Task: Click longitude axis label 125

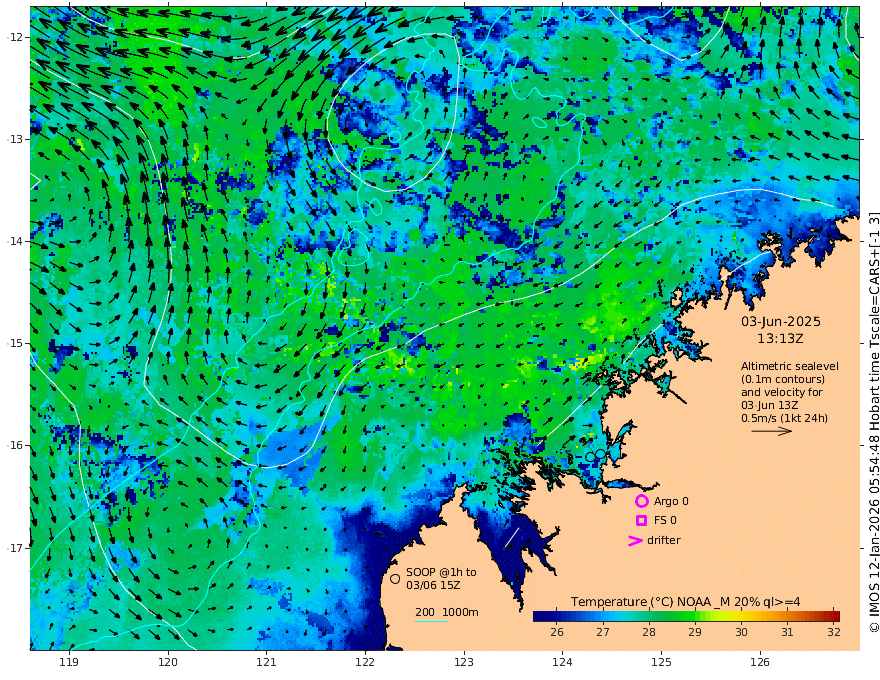Action: point(661,662)
